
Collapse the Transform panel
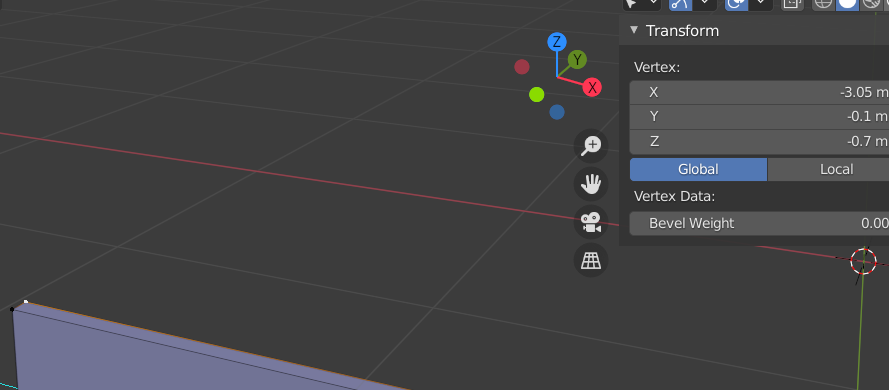pyautogui.click(x=634, y=30)
